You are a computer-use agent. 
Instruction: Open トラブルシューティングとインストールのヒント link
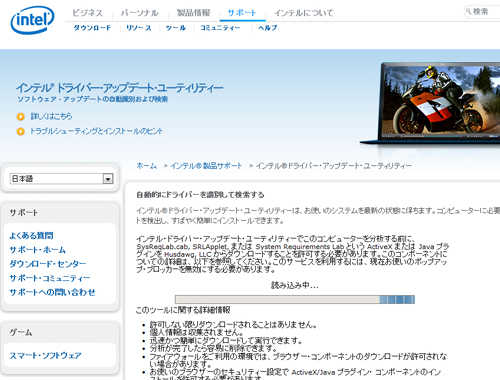point(96,131)
